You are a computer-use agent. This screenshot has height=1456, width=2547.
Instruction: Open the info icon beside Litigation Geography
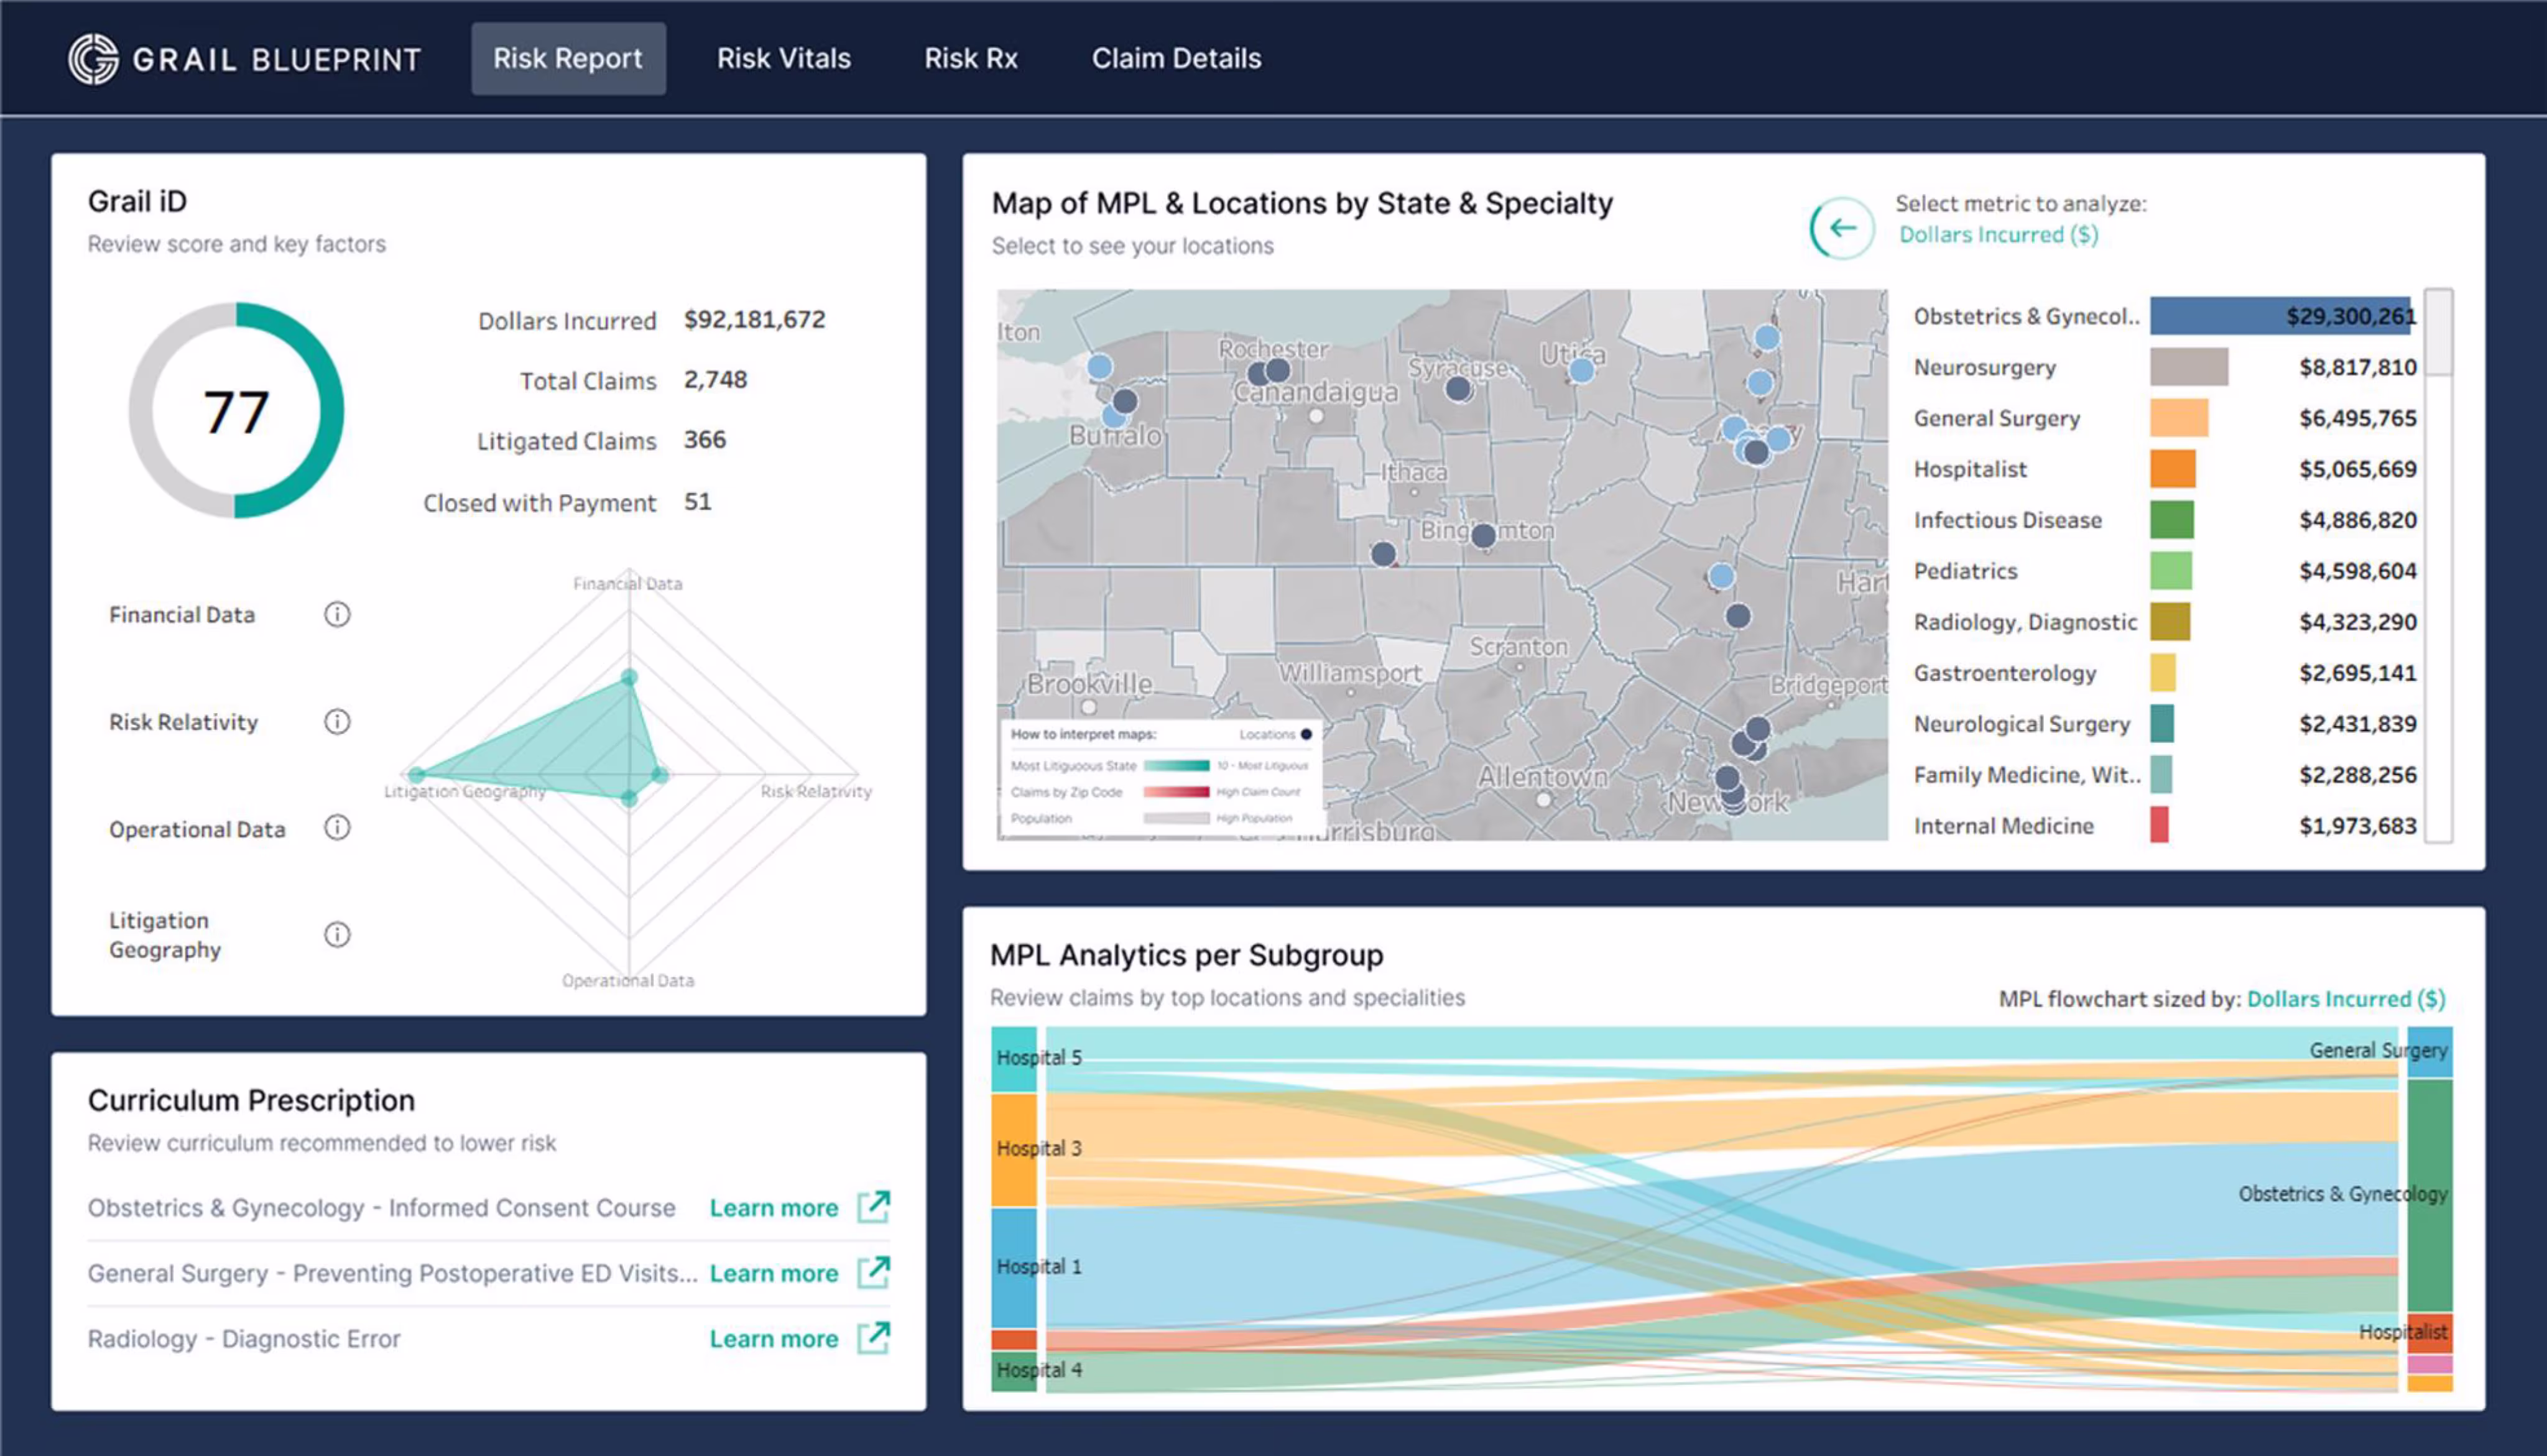point(337,934)
